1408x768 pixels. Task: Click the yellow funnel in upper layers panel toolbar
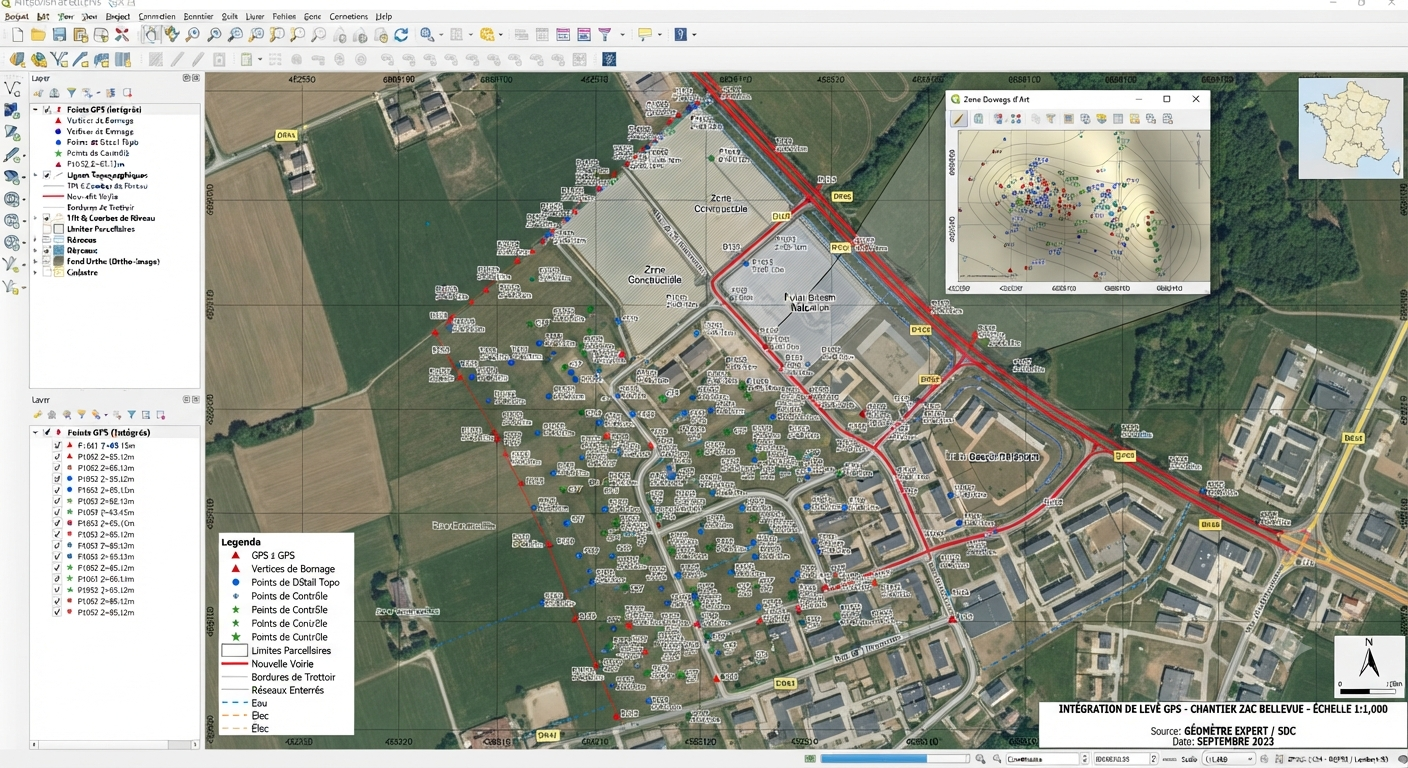click(x=71, y=93)
